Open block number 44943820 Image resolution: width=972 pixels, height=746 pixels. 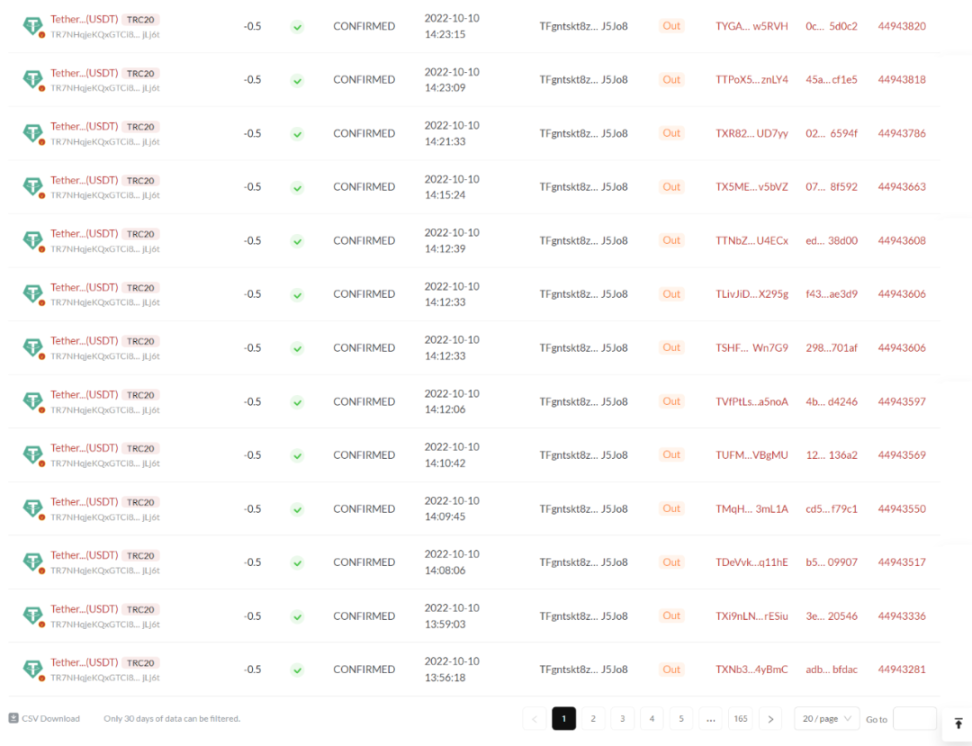coord(901,26)
